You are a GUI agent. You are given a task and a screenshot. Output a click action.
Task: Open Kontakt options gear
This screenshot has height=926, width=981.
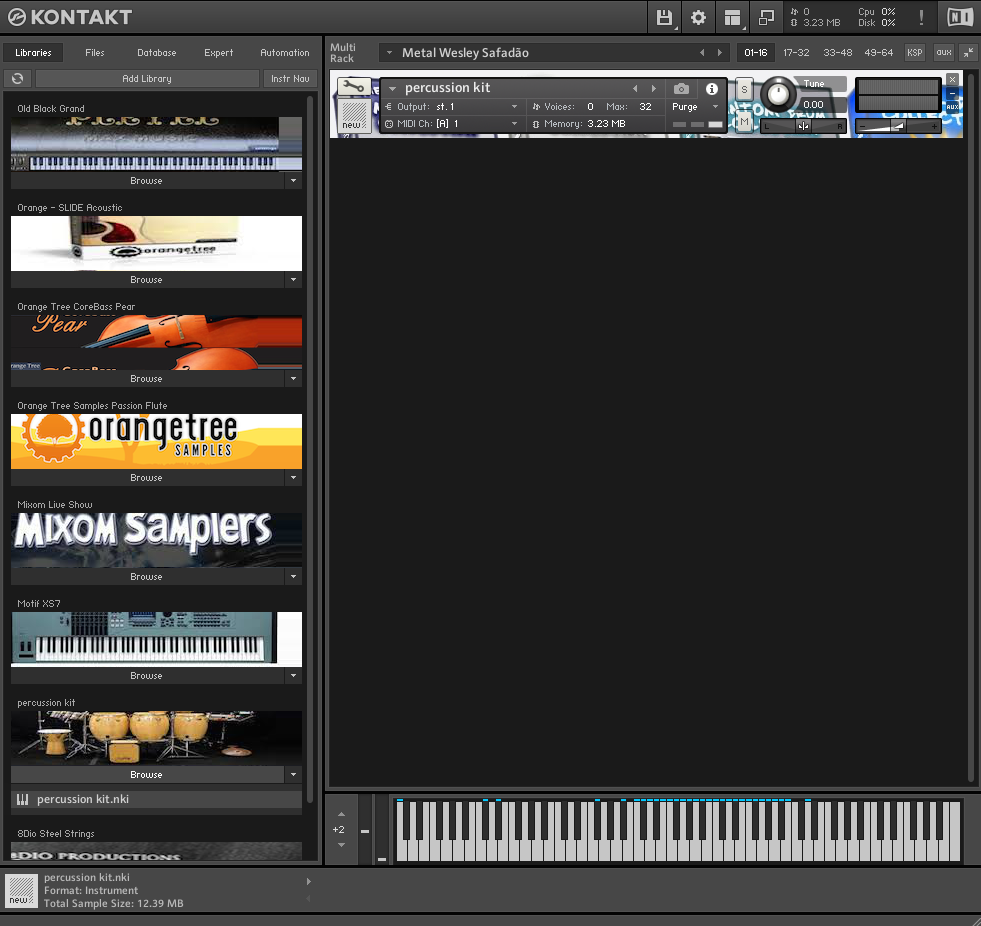point(698,18)
